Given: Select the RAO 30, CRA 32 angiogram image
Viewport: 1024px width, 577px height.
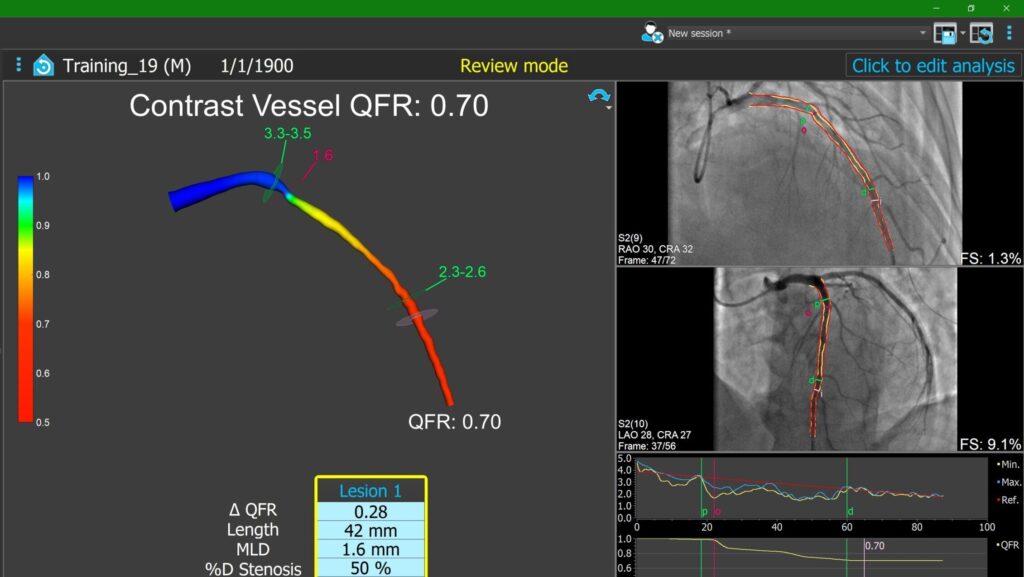Looking at the screenshot, I should click(816, 173).
